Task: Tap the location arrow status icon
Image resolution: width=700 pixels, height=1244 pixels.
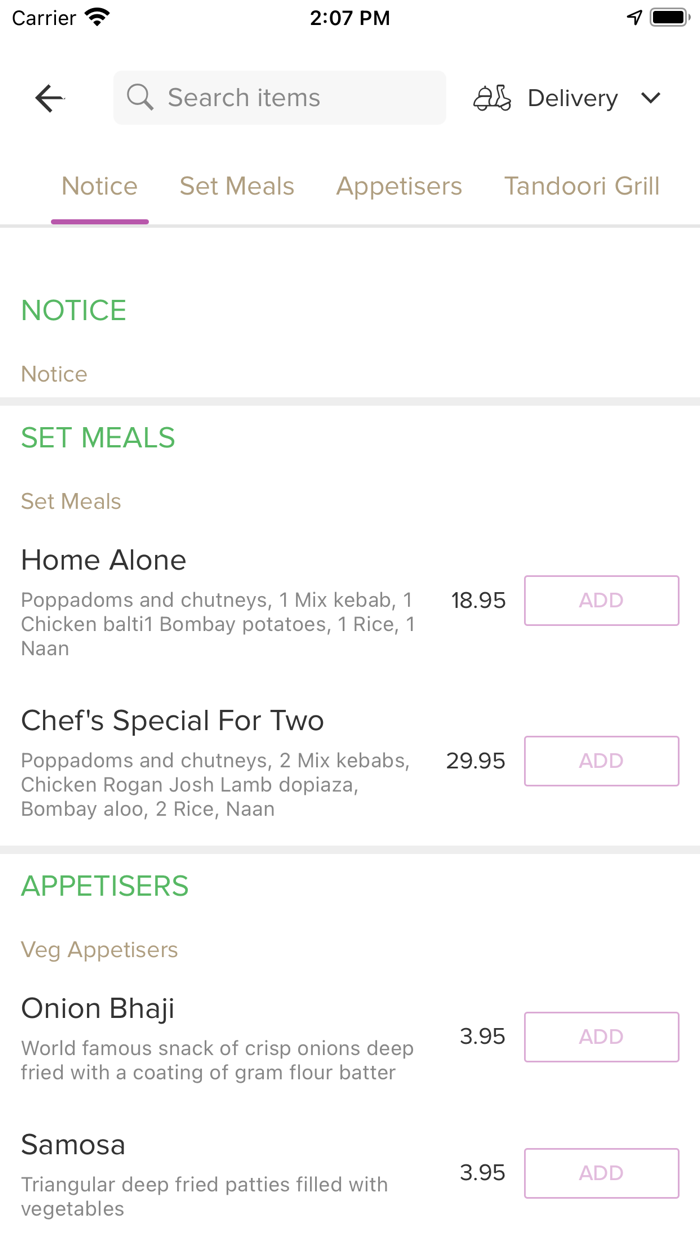Action: point(634,18)
